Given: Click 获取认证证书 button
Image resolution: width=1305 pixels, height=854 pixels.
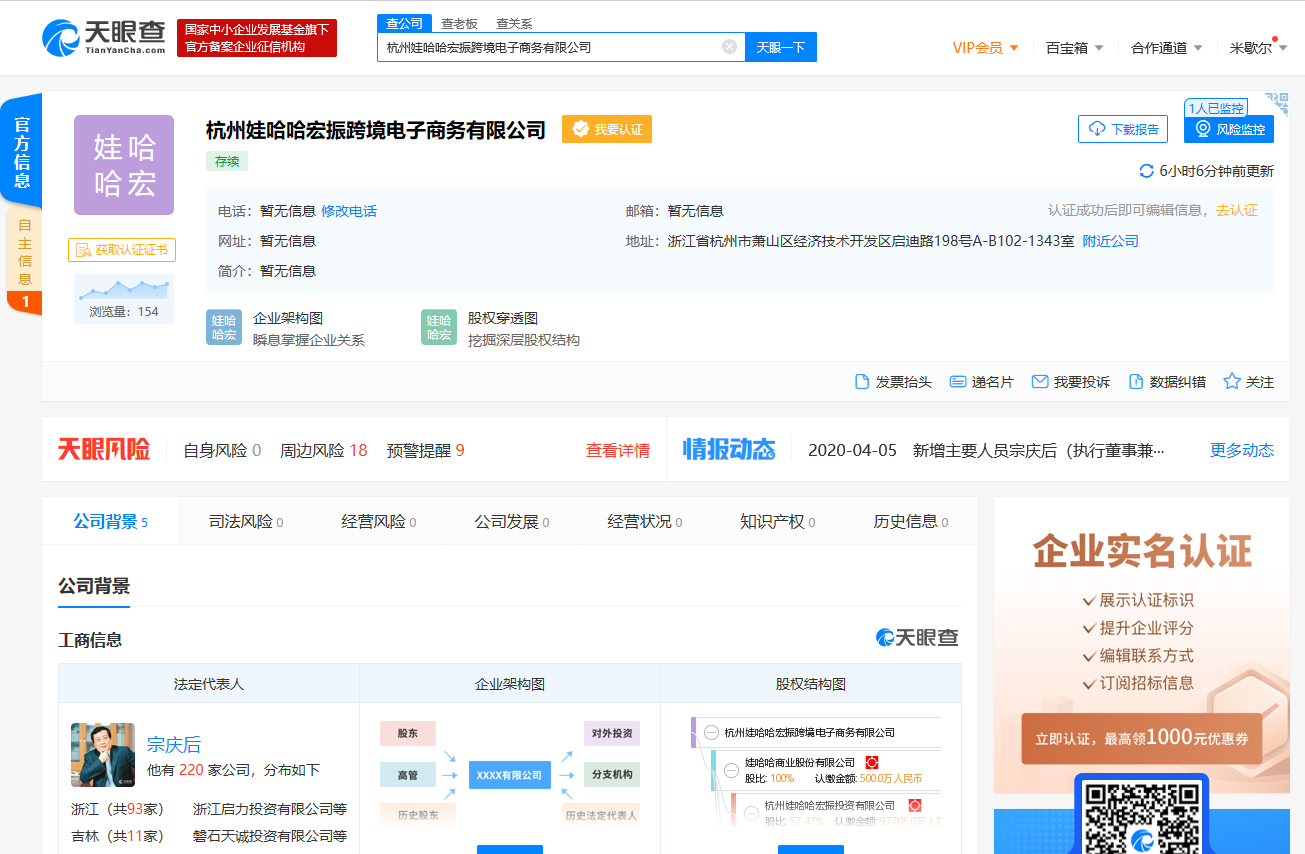Looking at the screenshot, I should tap(122, 250).
